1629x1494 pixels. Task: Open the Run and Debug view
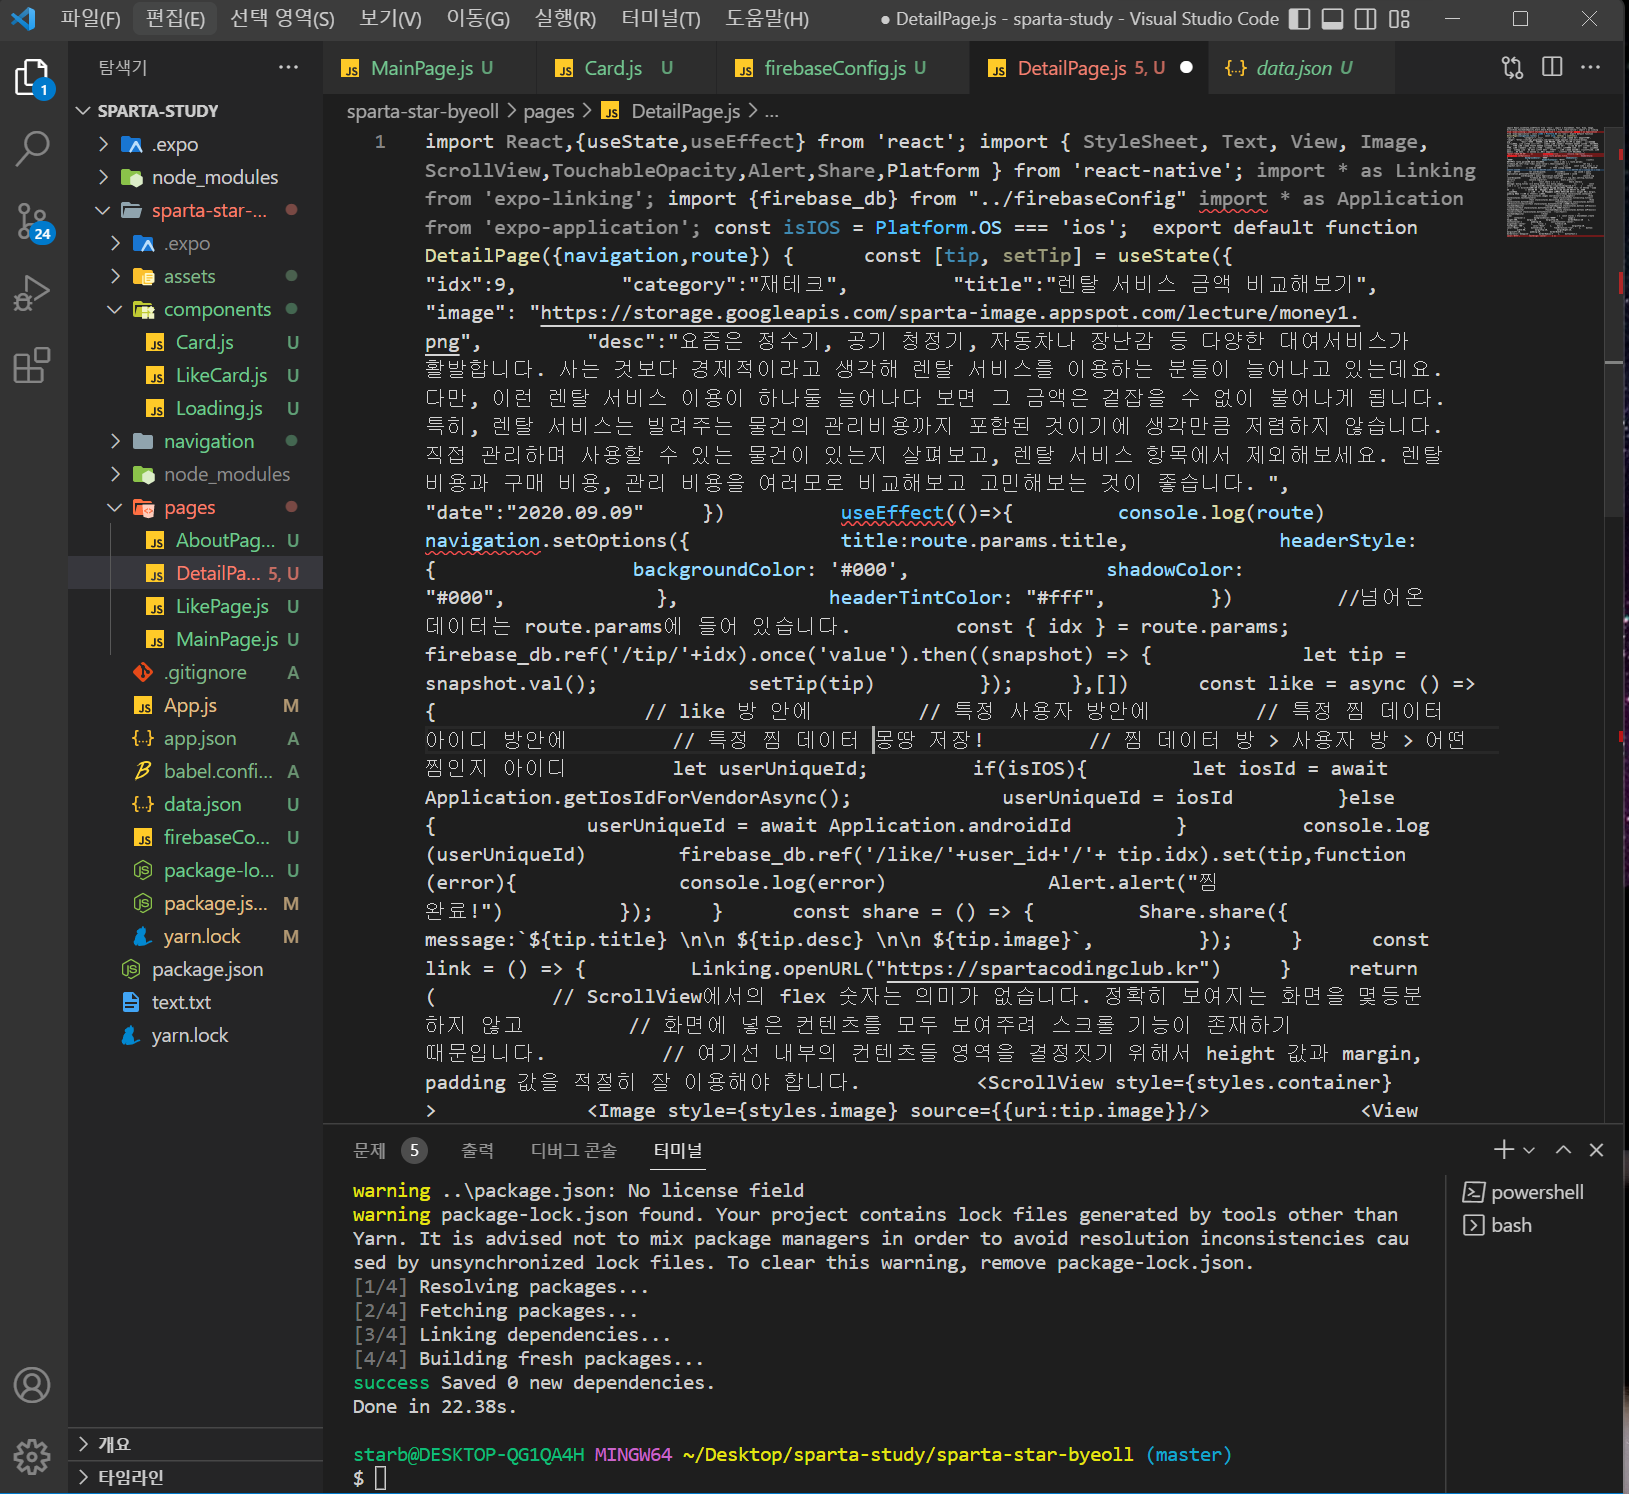32,293
